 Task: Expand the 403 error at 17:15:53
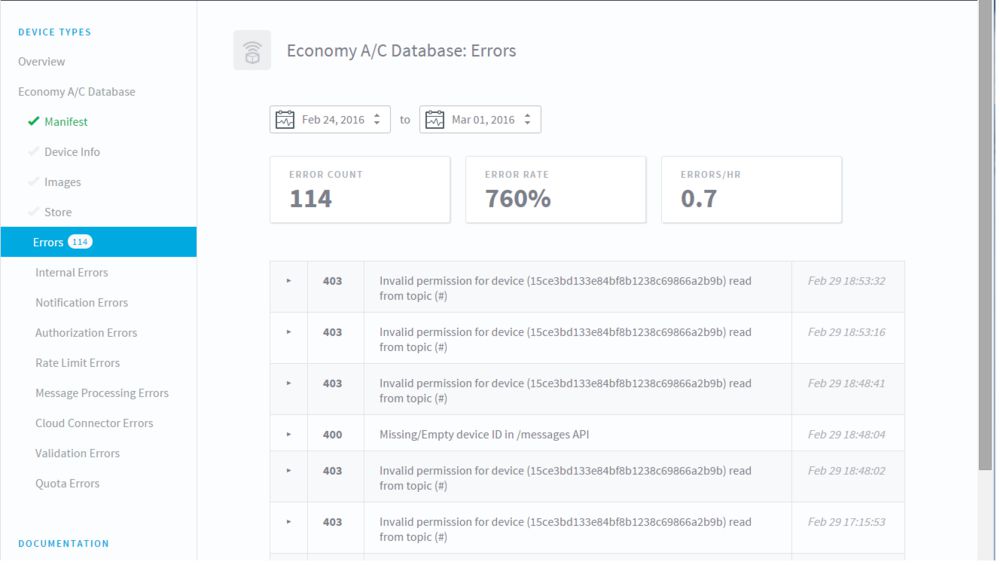290,522
